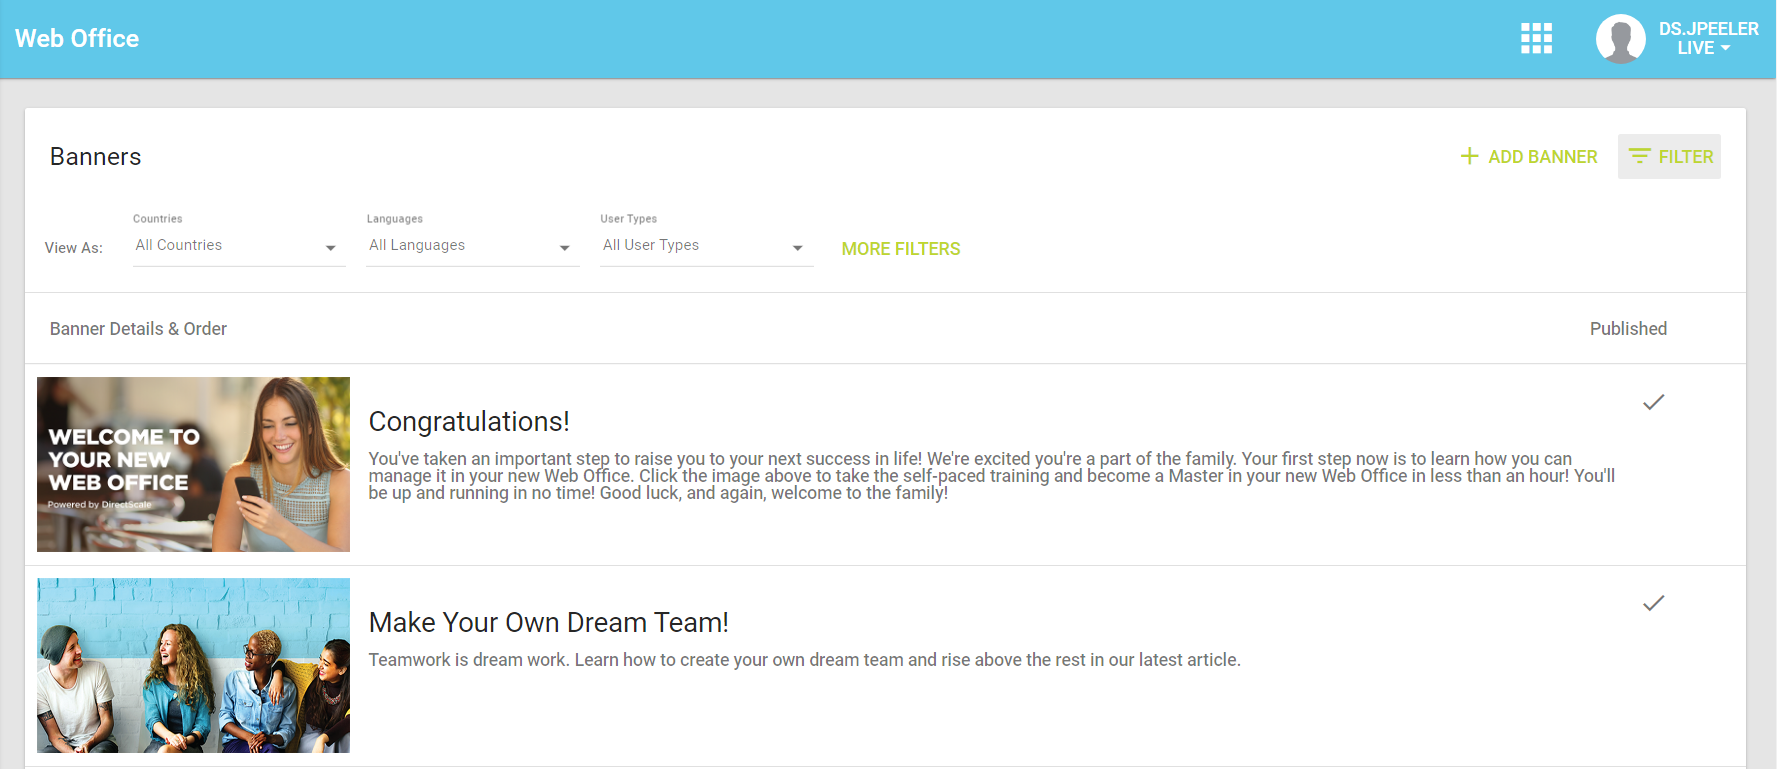The image size is (1777, 769).
Task: Click the FILTER button text
Action: point(1685,157)
